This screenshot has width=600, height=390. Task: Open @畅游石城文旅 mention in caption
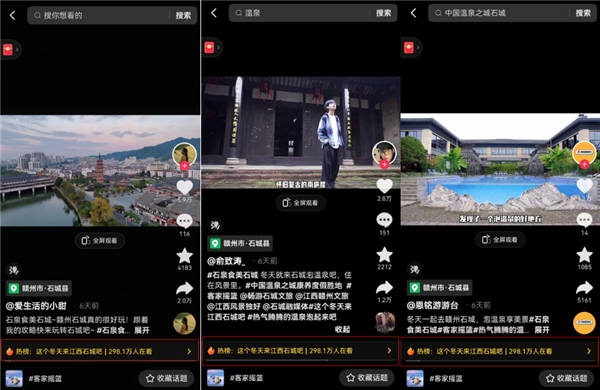pyautogui.click(x=266, y=296)
